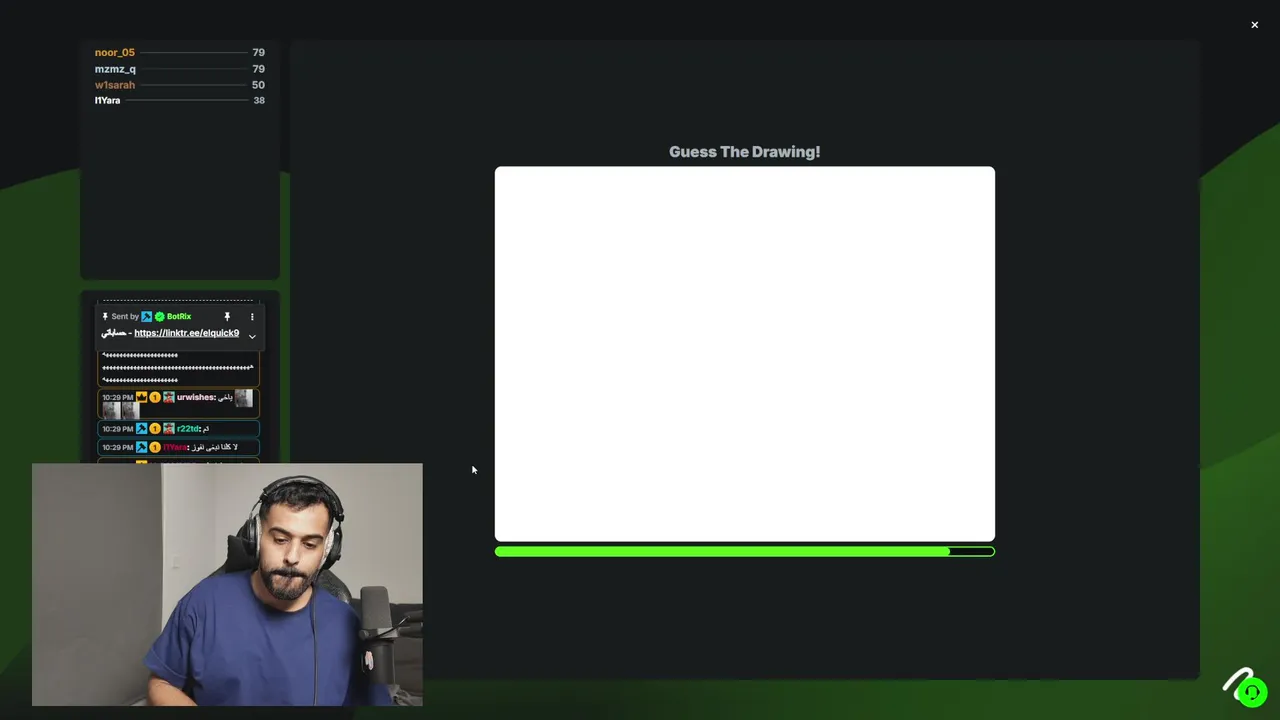The height and width of the screenshot is (720, 1280).
Task: Click l1Yara username in chat
Action: pos(175,447)
